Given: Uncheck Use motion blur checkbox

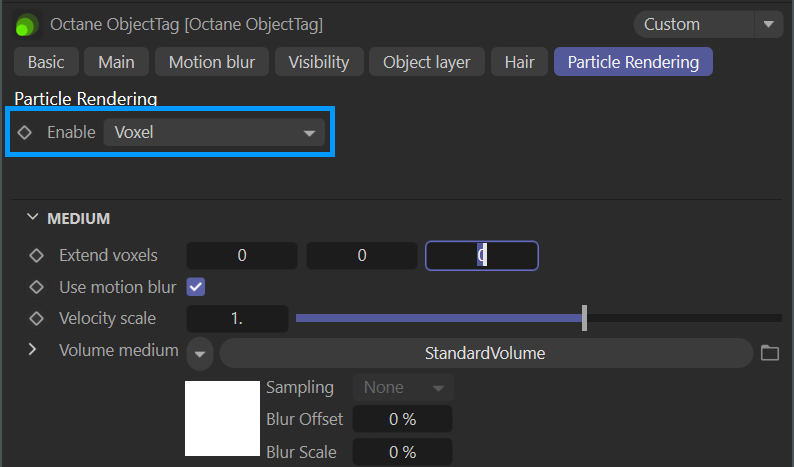Looking at the screenshot, I should (x=195, y=287).
